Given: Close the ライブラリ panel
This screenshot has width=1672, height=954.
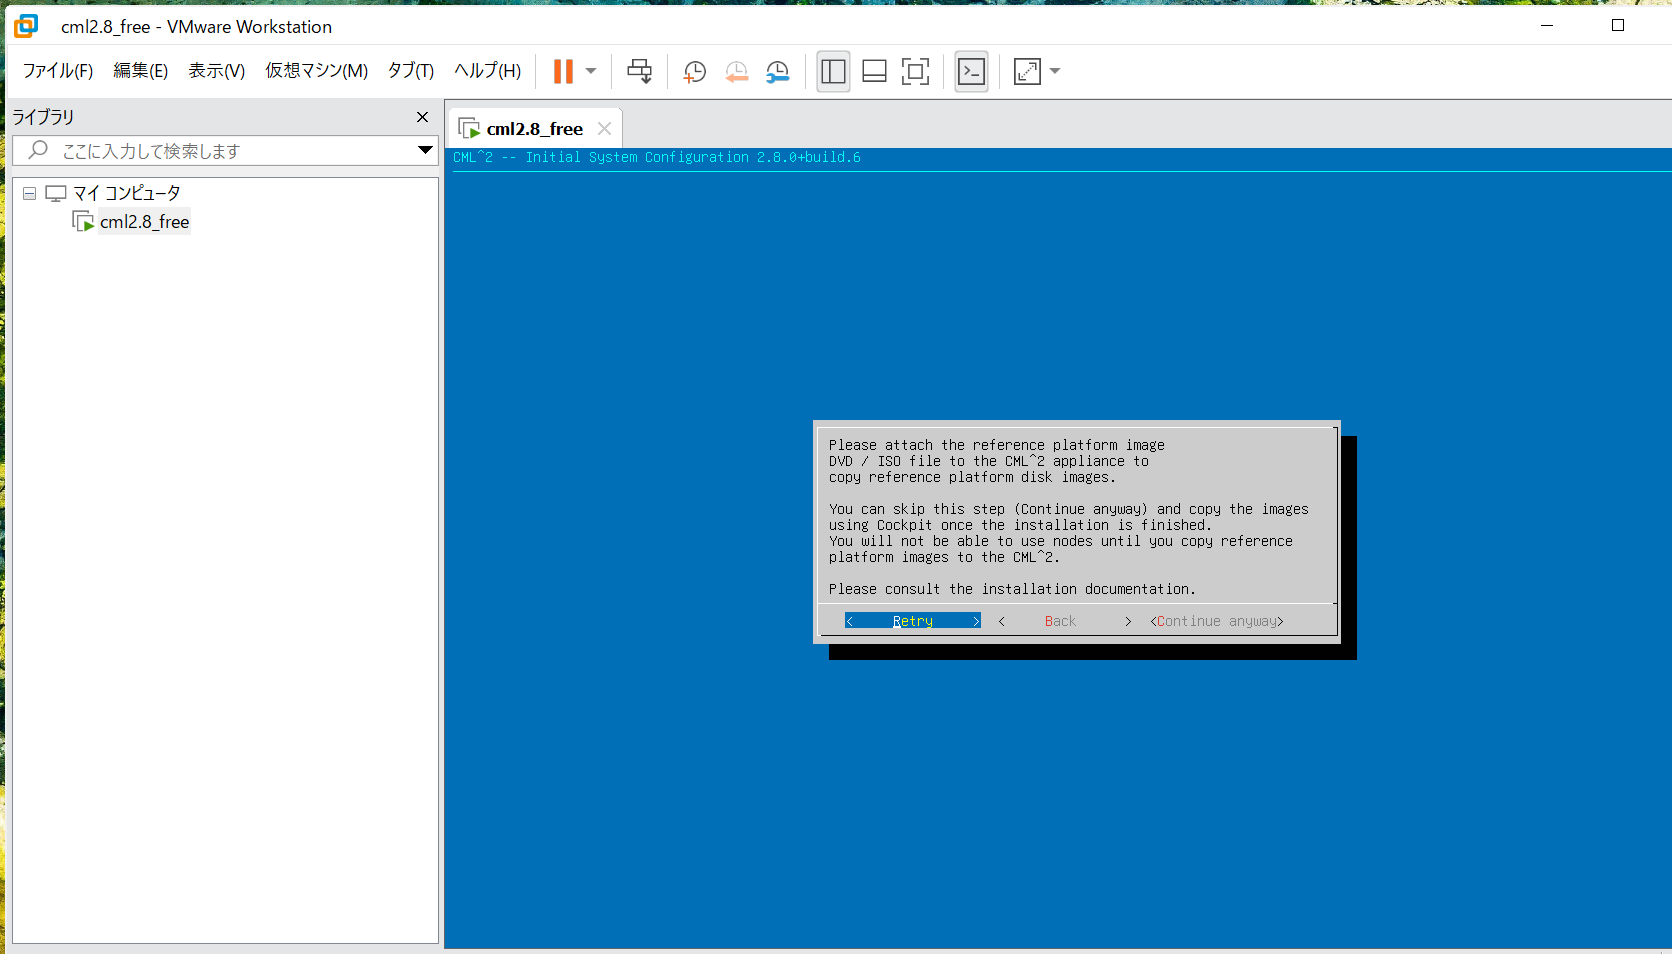Looking at the screenshot, I should (x=422, y=117).
